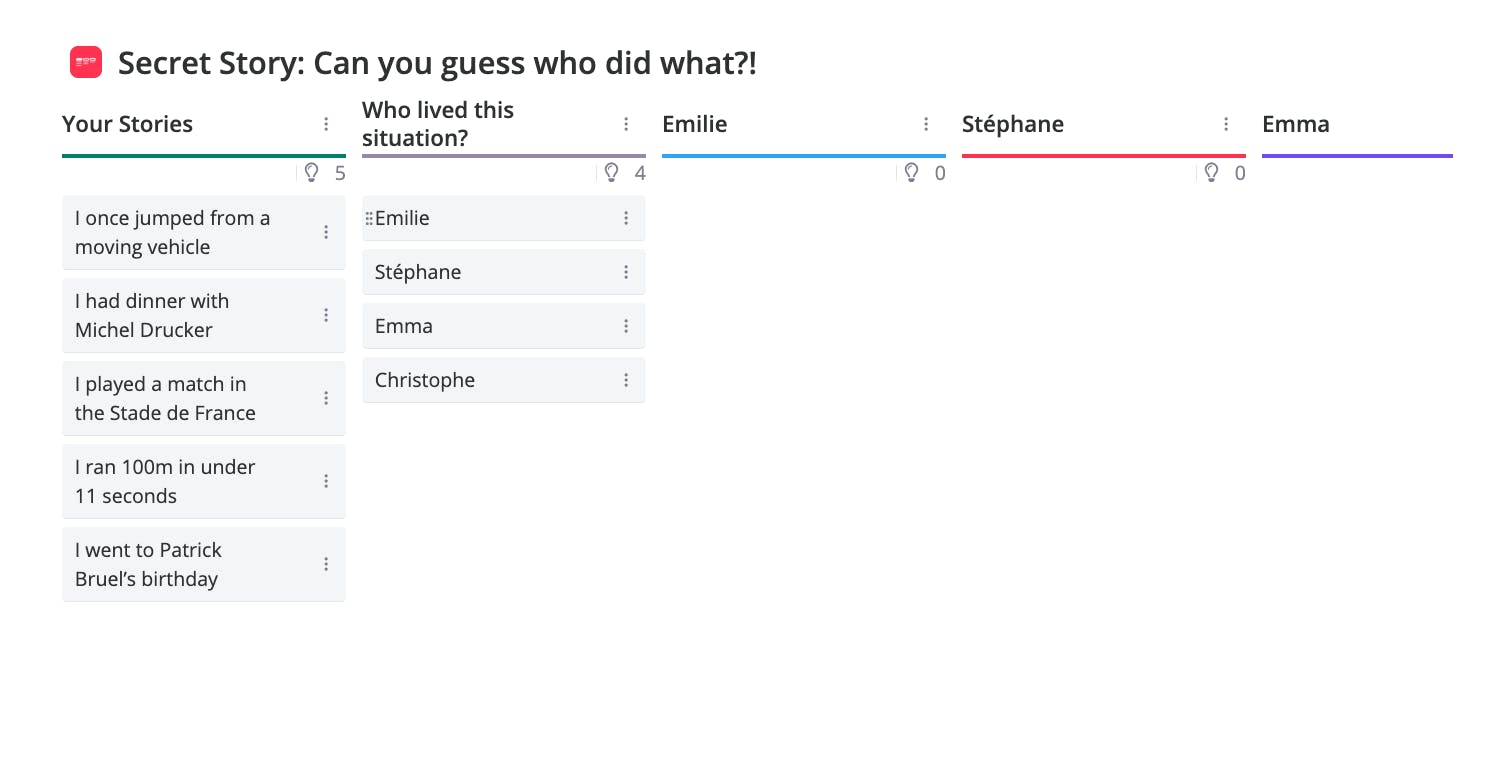Click the lightbulb icon under Emilie column
The height and width of the screenshot is (779, 1500).
point(911,173)
